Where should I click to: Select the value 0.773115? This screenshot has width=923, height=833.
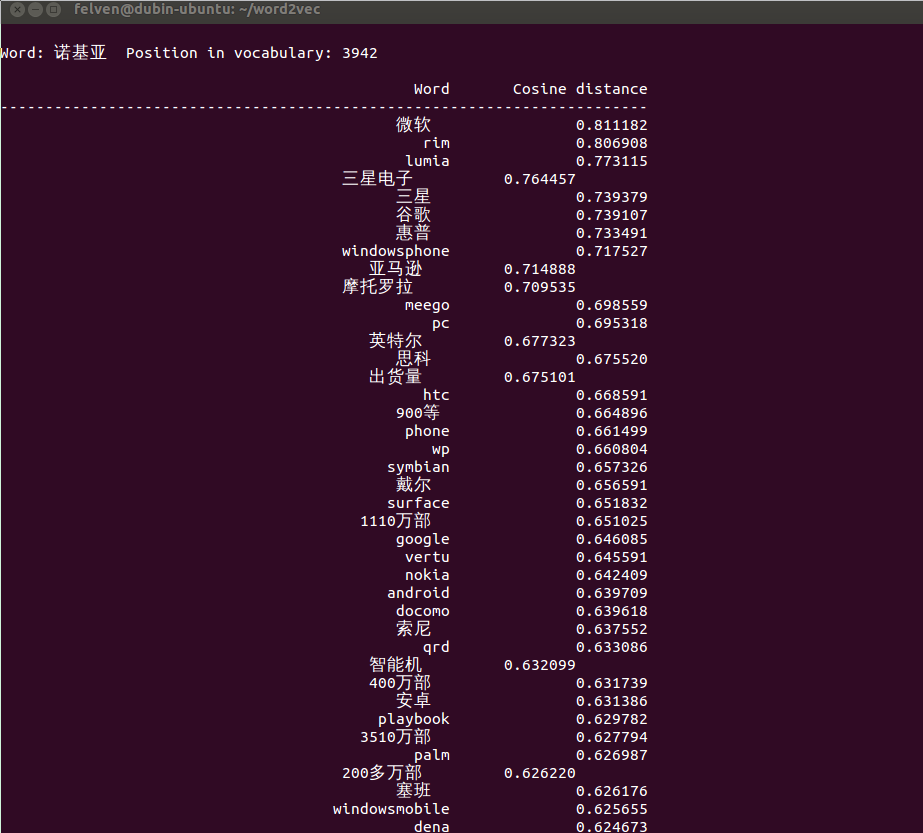[612, 161]
